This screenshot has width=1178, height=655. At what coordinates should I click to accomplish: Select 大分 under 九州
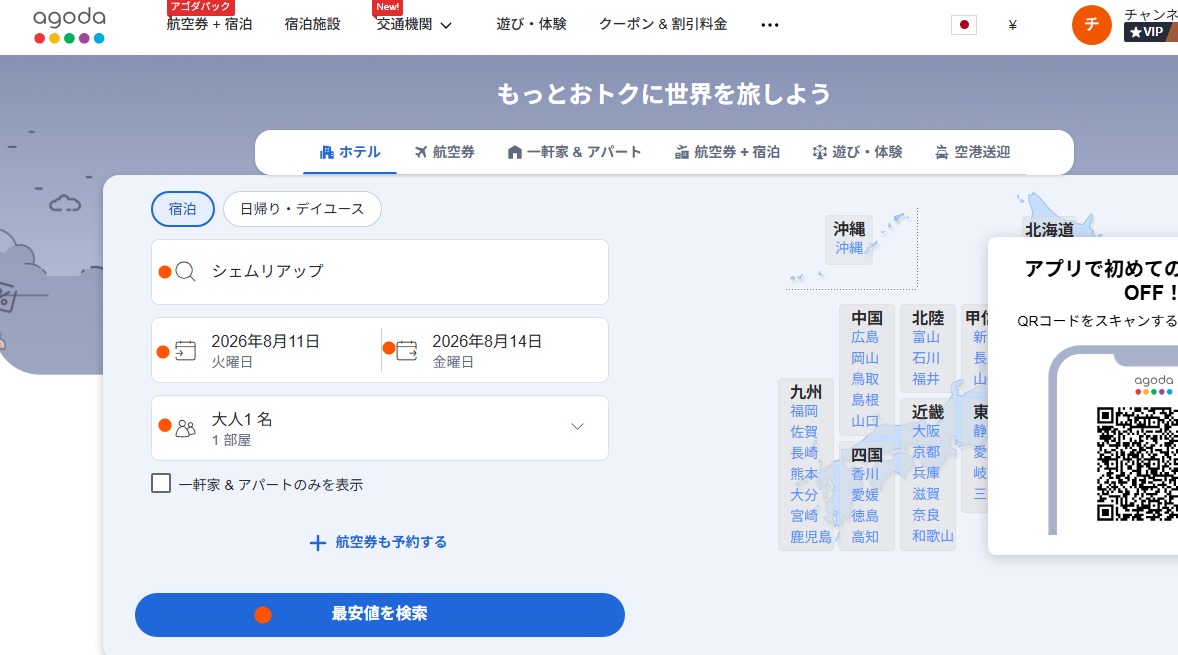tap(804, 495)
